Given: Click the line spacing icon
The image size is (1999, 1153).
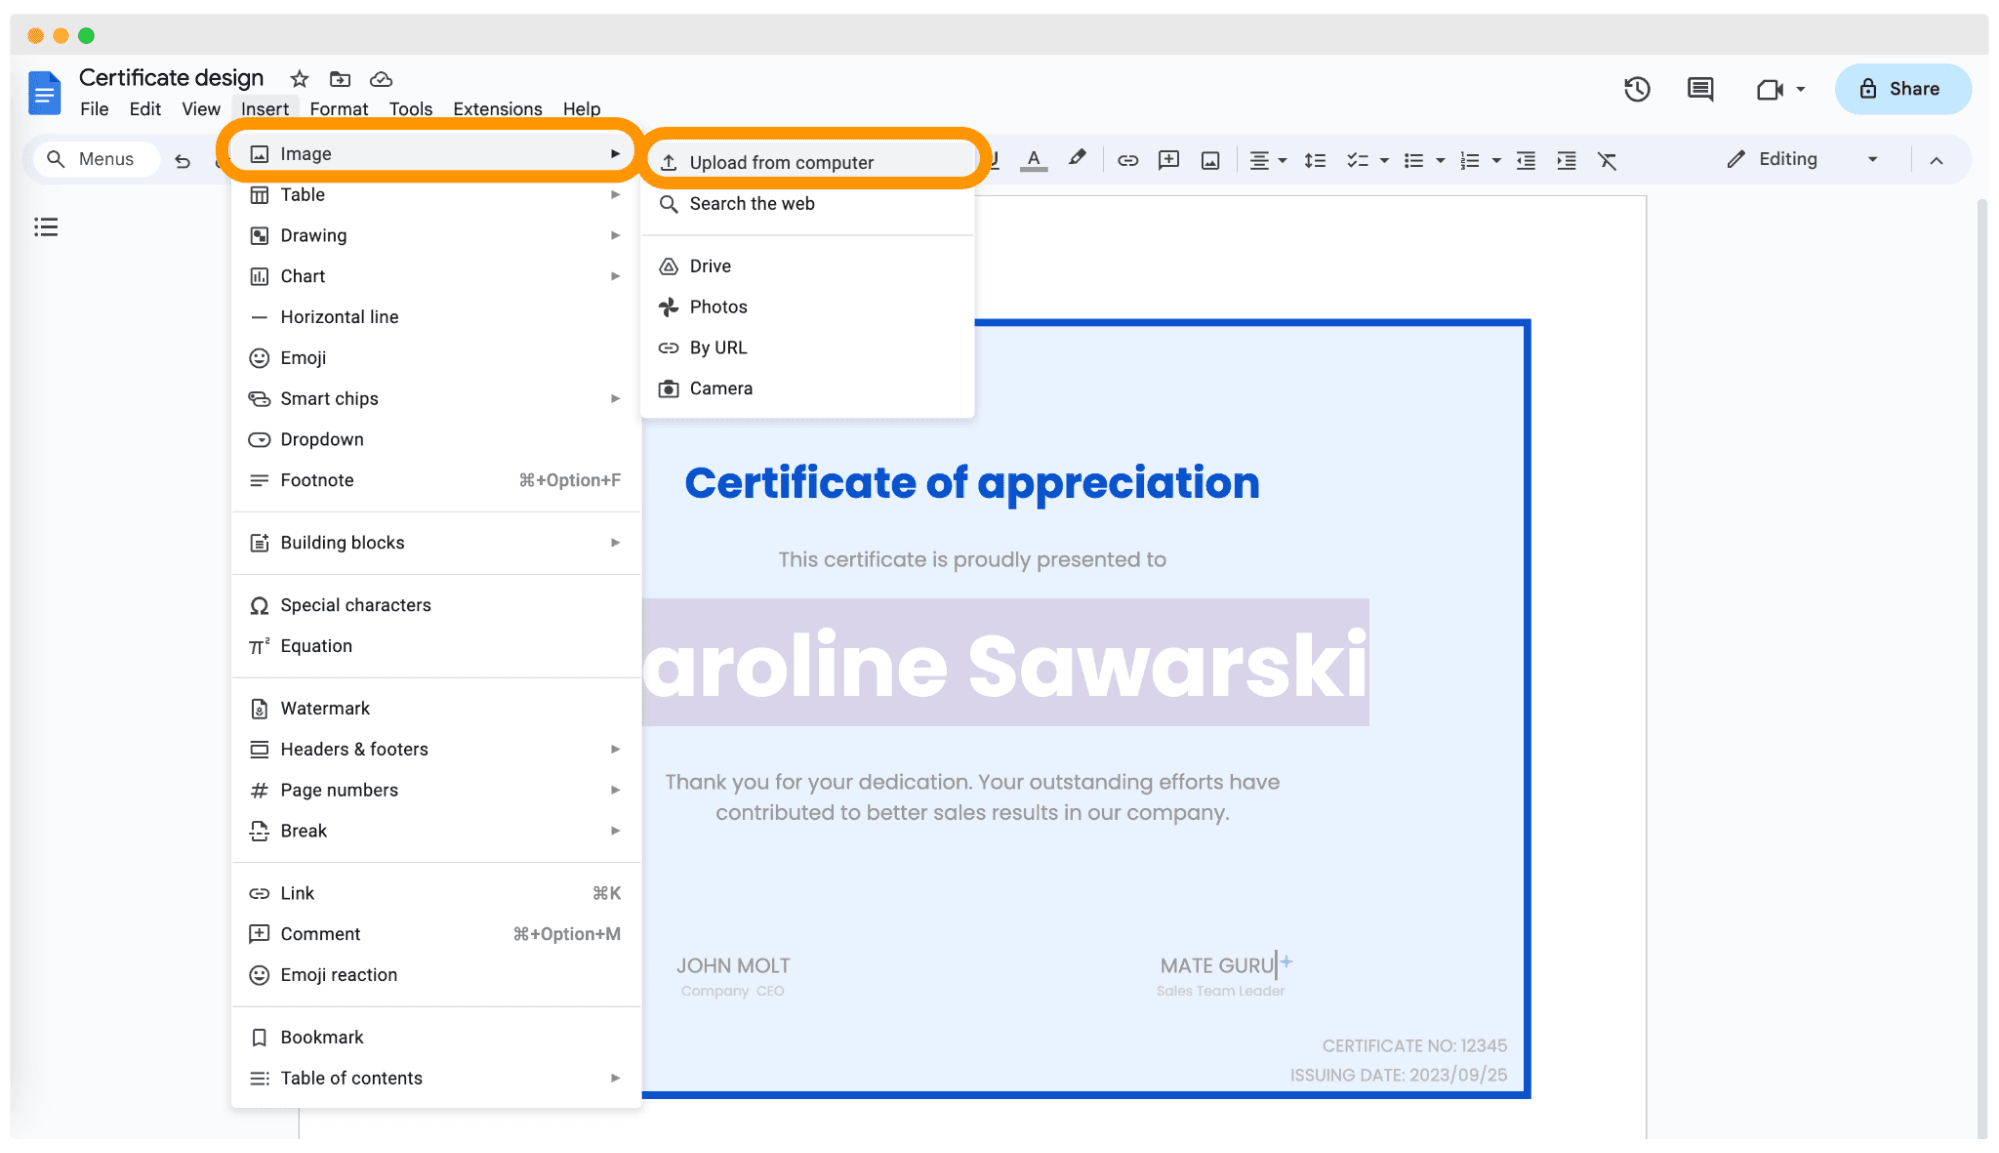Looking at the screenshot, I should 1315,160.
